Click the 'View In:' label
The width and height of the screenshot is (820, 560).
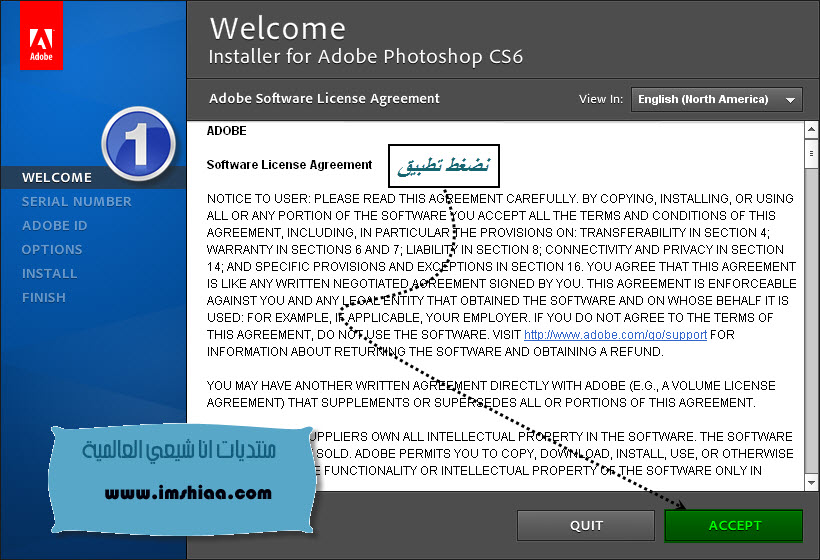[601, 99]
